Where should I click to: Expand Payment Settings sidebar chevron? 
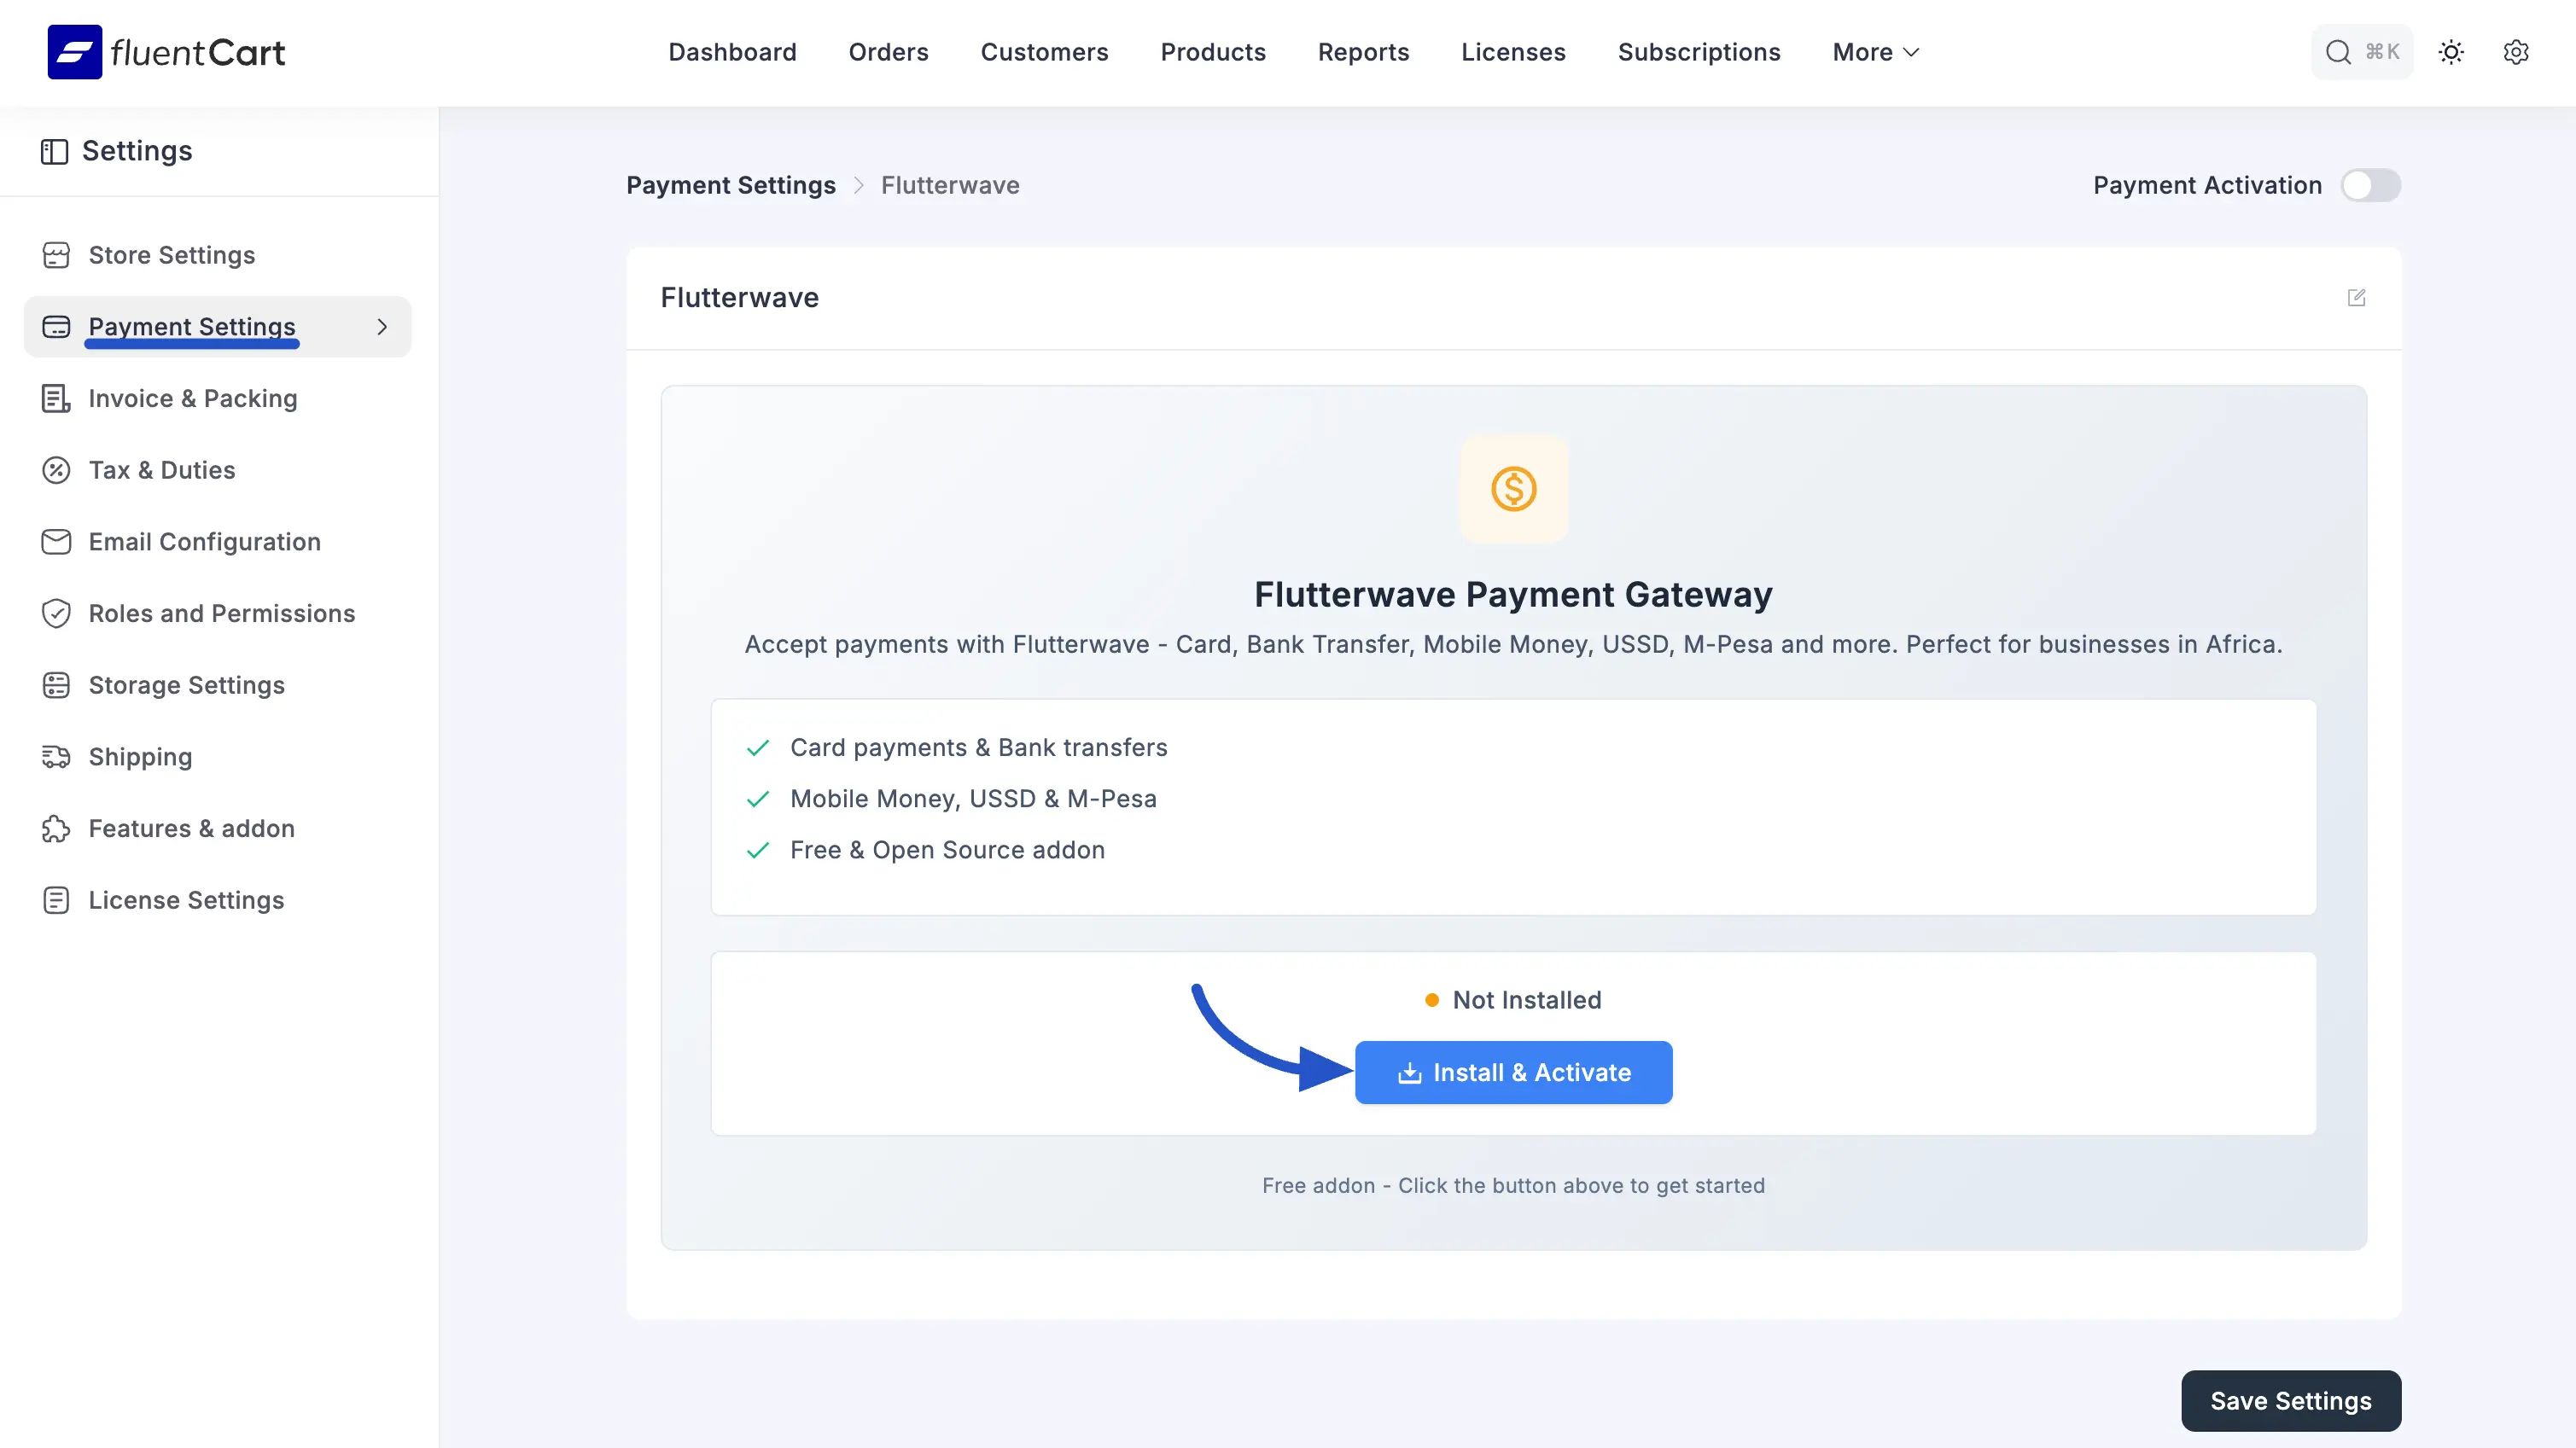tap(382, 327)
